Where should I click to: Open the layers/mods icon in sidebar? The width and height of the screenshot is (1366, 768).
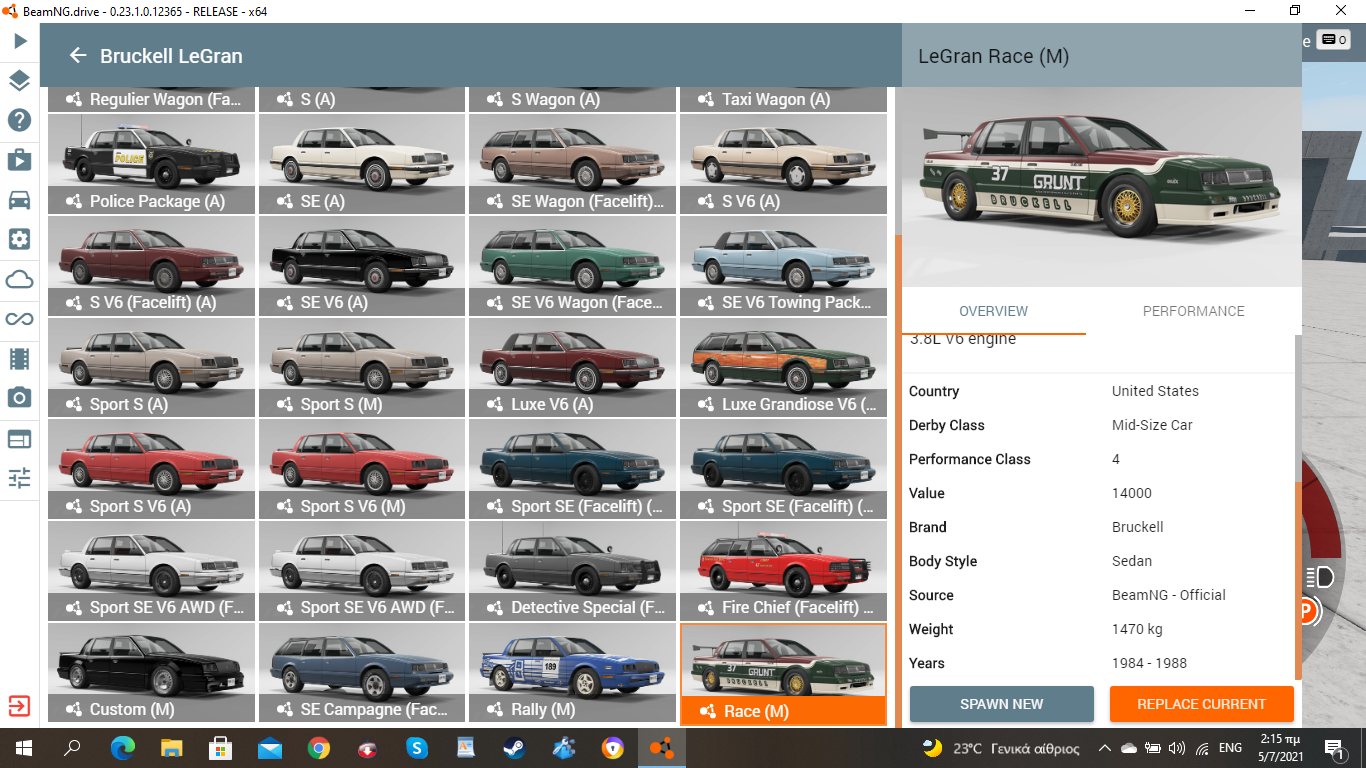[x=20, y=81]
